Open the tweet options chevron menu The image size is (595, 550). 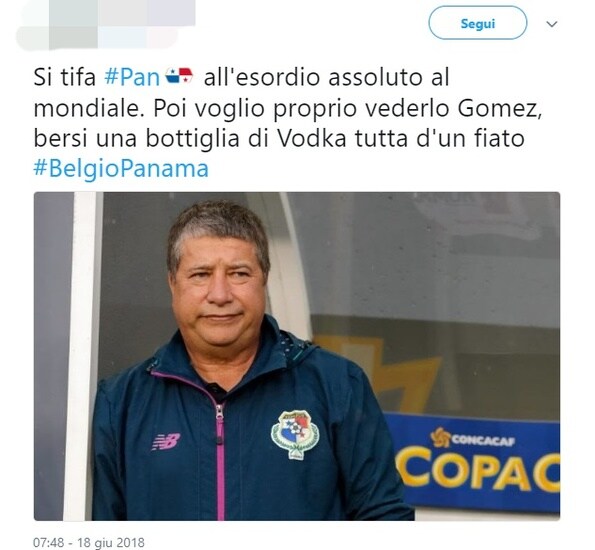(x=551, y=24)
